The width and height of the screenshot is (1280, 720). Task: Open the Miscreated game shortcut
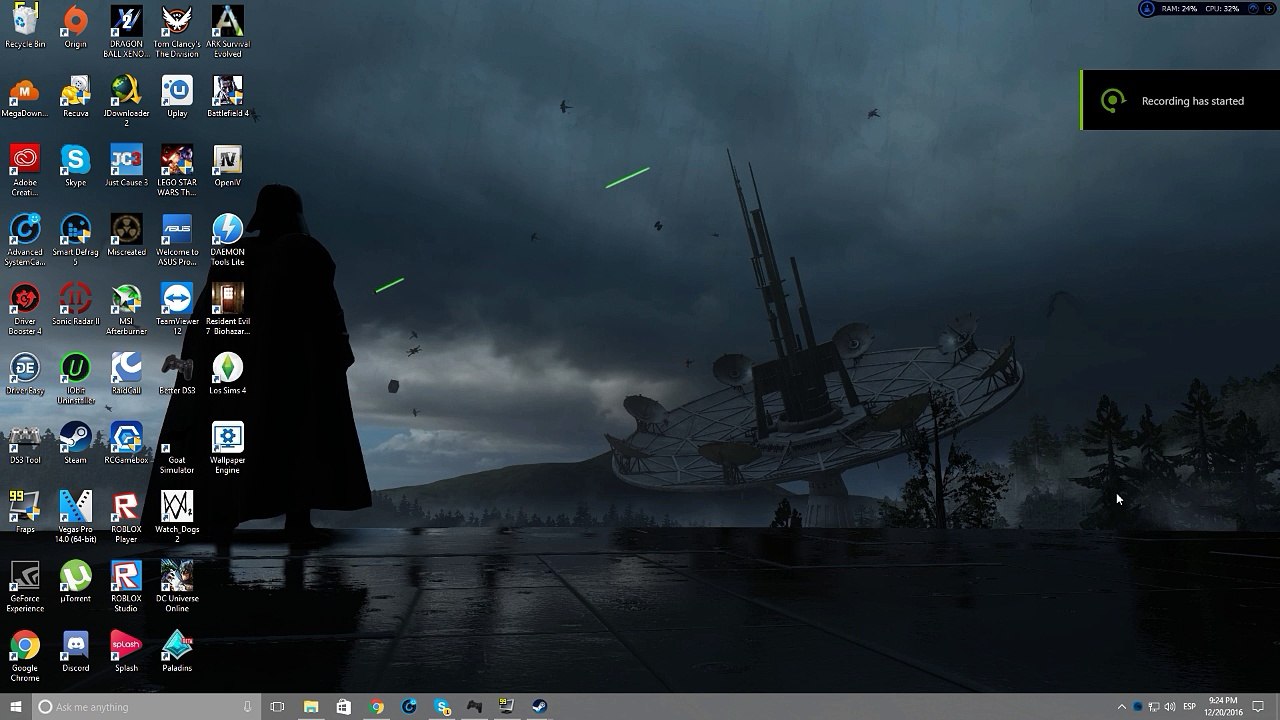click(x=126, y=235)
